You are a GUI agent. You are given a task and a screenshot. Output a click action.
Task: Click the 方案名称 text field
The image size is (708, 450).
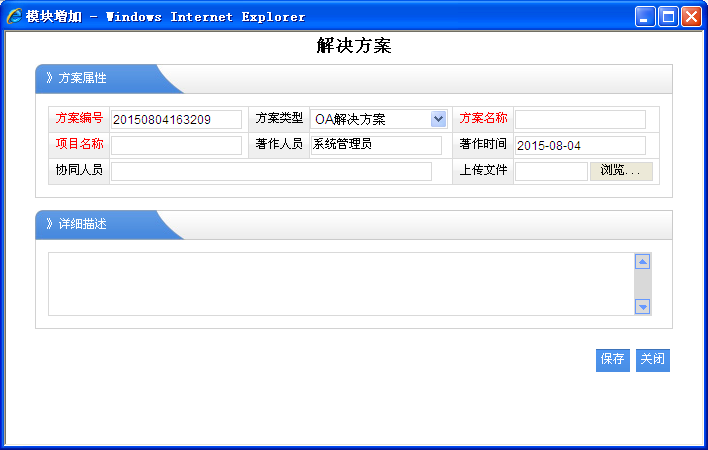[580, 119]
